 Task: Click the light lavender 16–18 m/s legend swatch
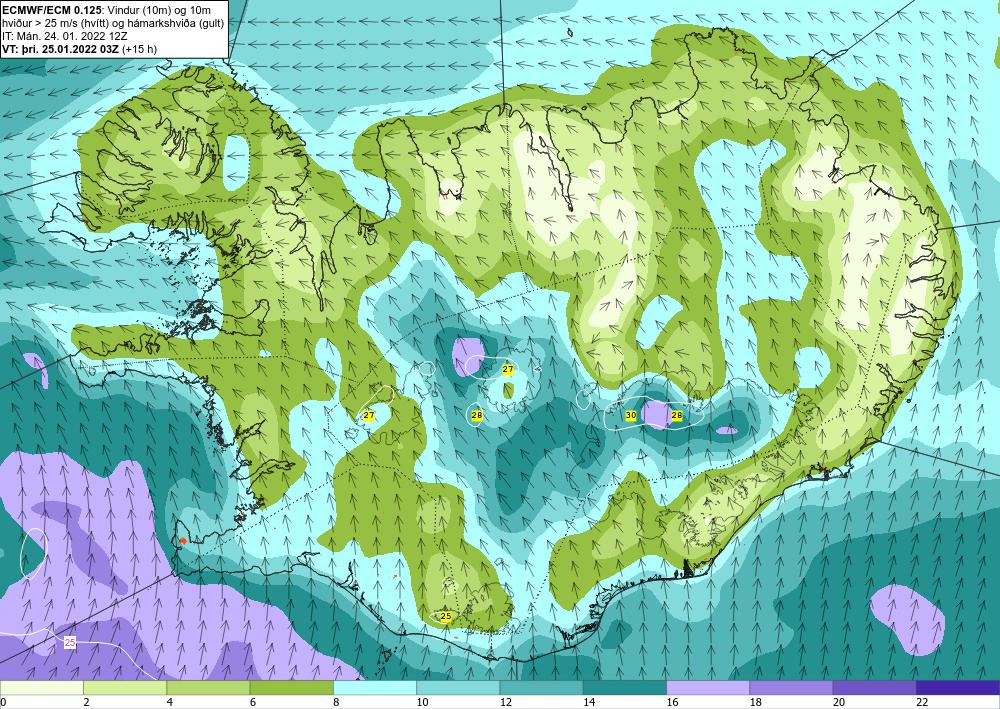(708, 688)
